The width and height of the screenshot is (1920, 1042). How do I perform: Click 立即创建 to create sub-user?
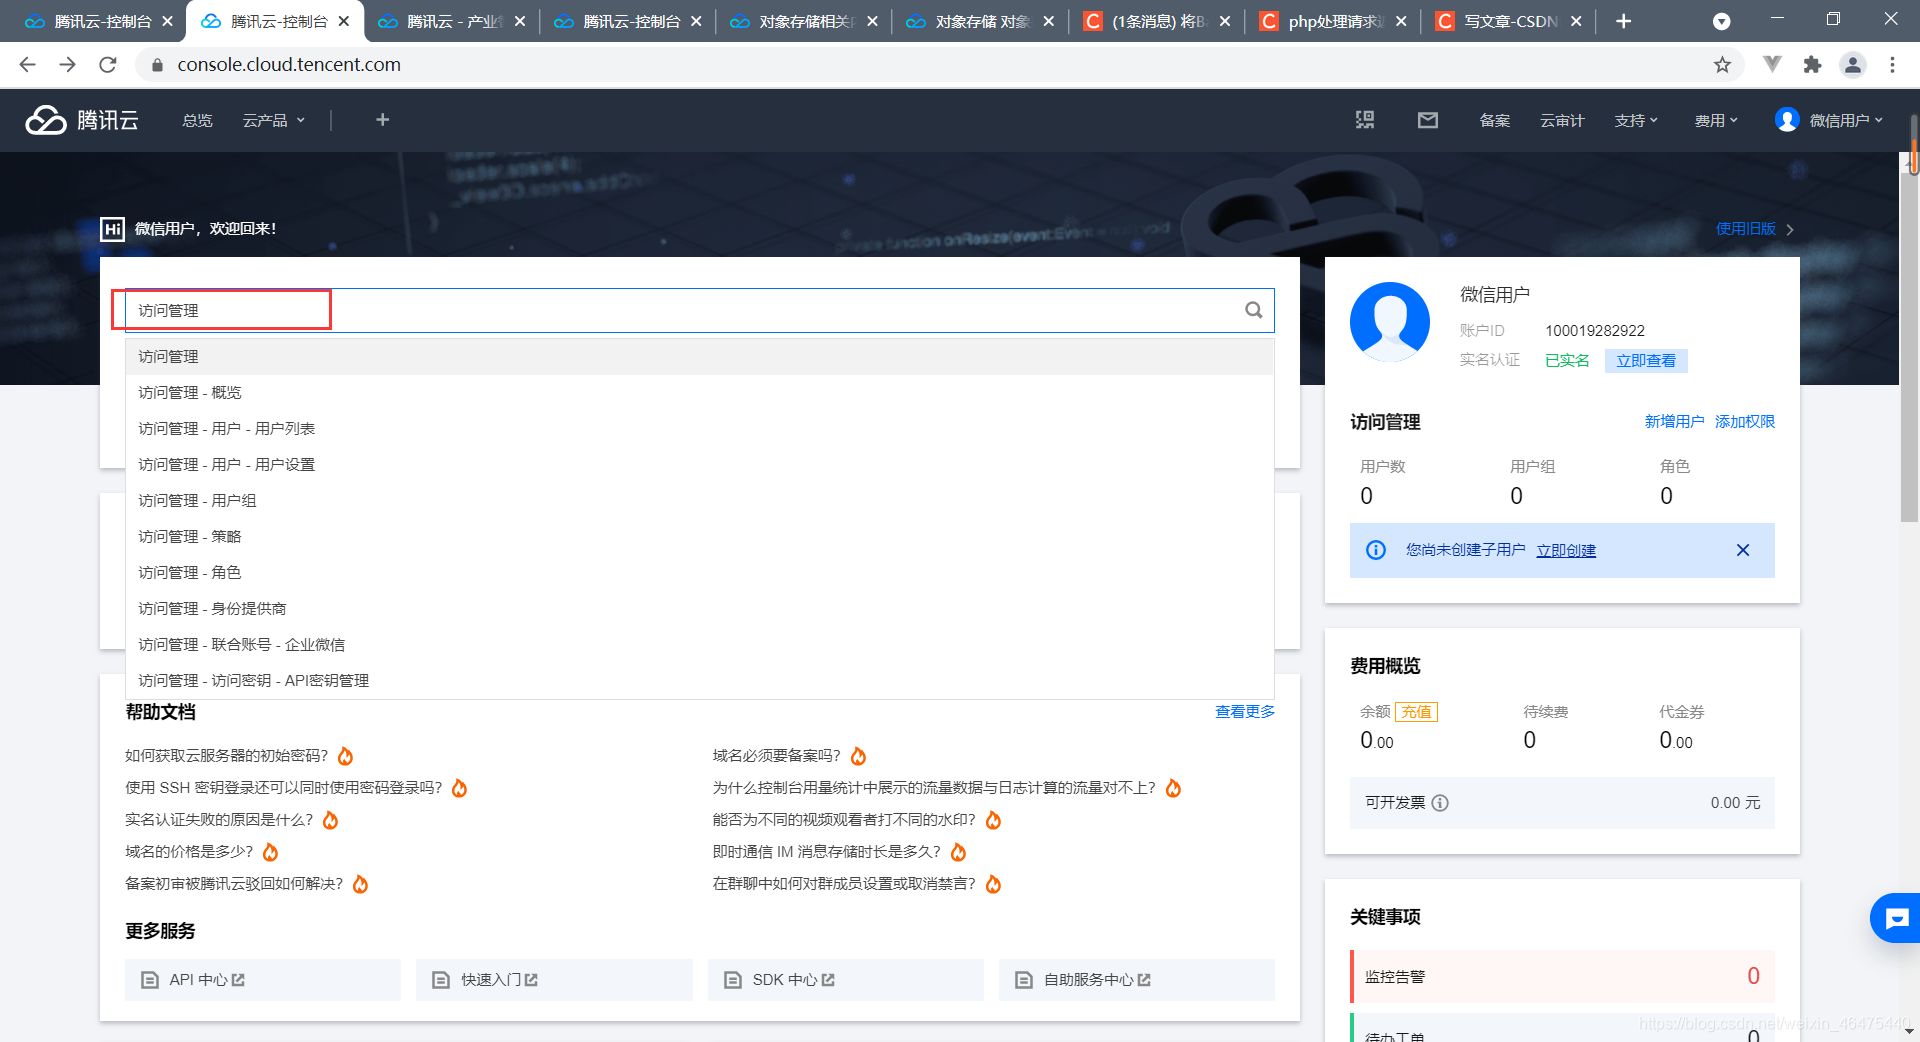click(1566, 551)
